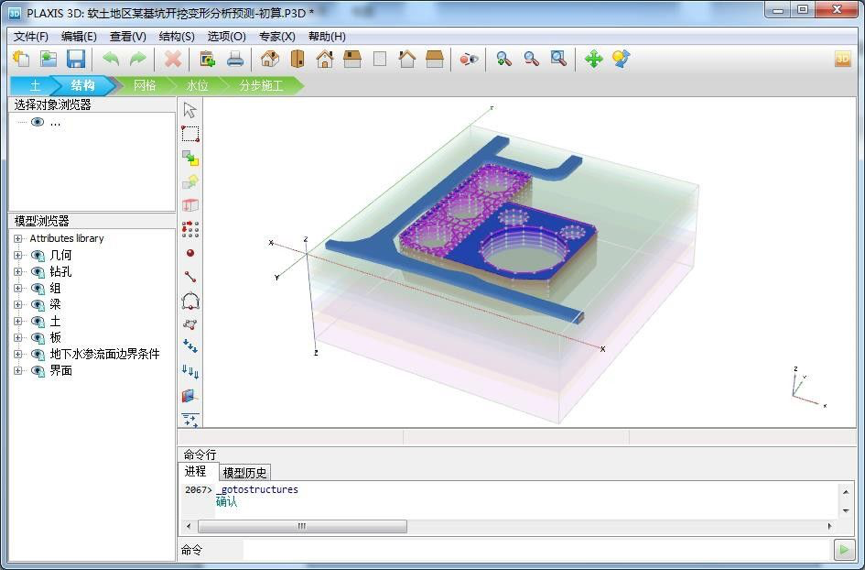Pick the create line tool
This screenshot has width=865, height=570.
190,277
